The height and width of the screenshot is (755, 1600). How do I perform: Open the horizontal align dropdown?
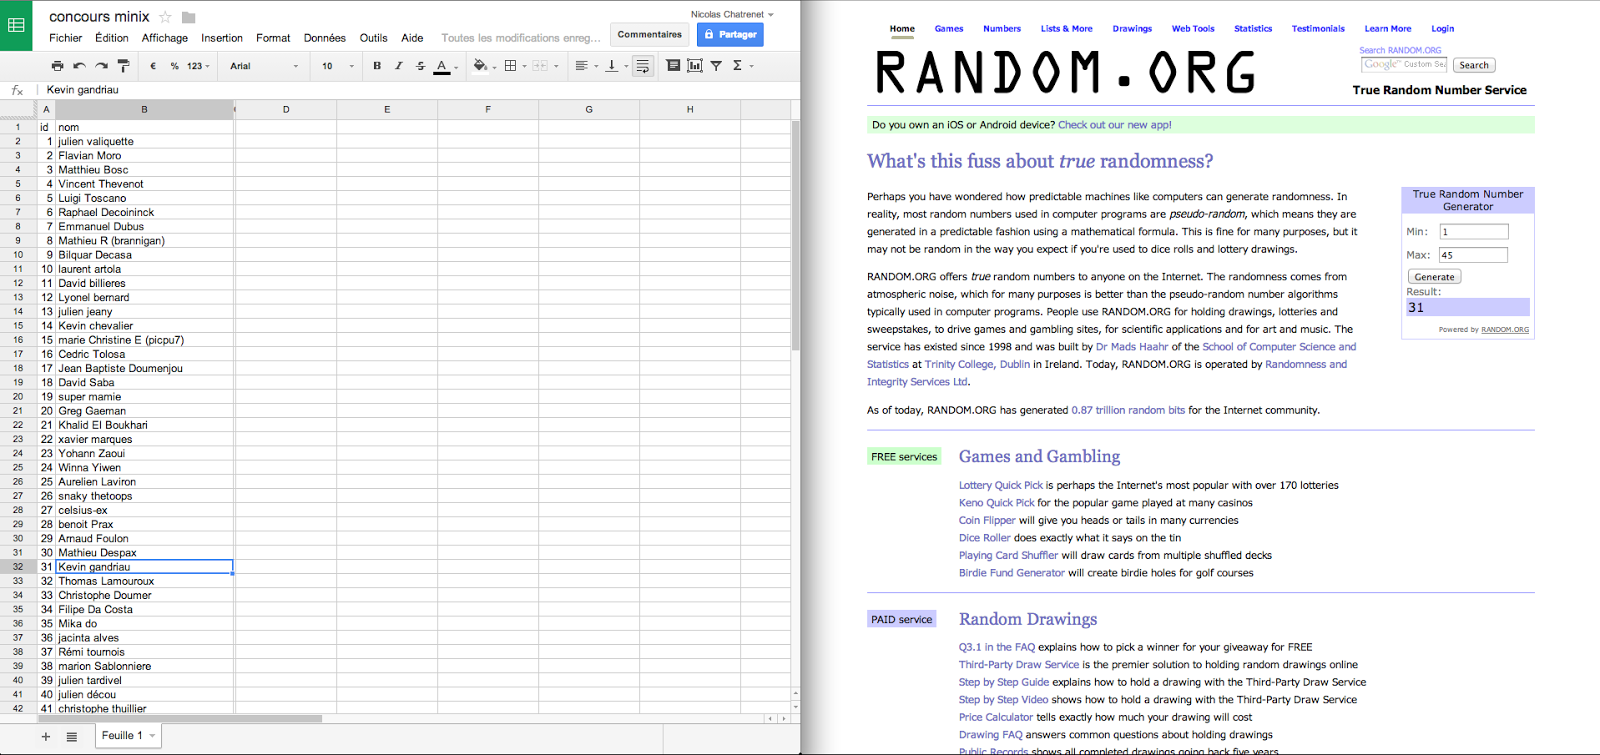[x=585, y=66]
